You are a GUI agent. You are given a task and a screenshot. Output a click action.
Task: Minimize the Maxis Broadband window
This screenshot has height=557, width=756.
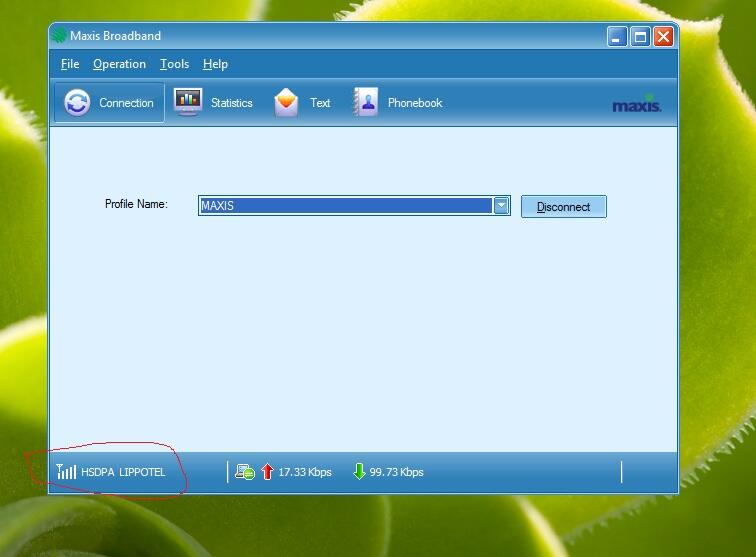pos(617,37)
